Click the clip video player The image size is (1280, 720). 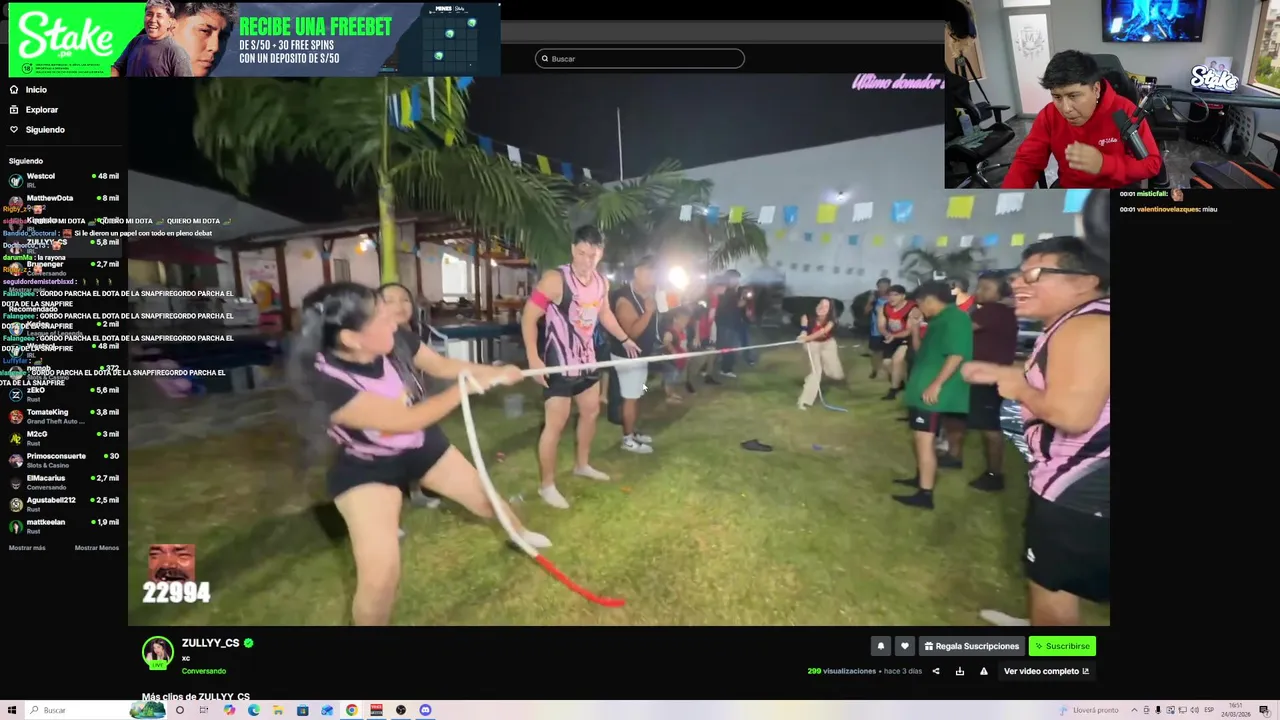click(x=618, y=350)
